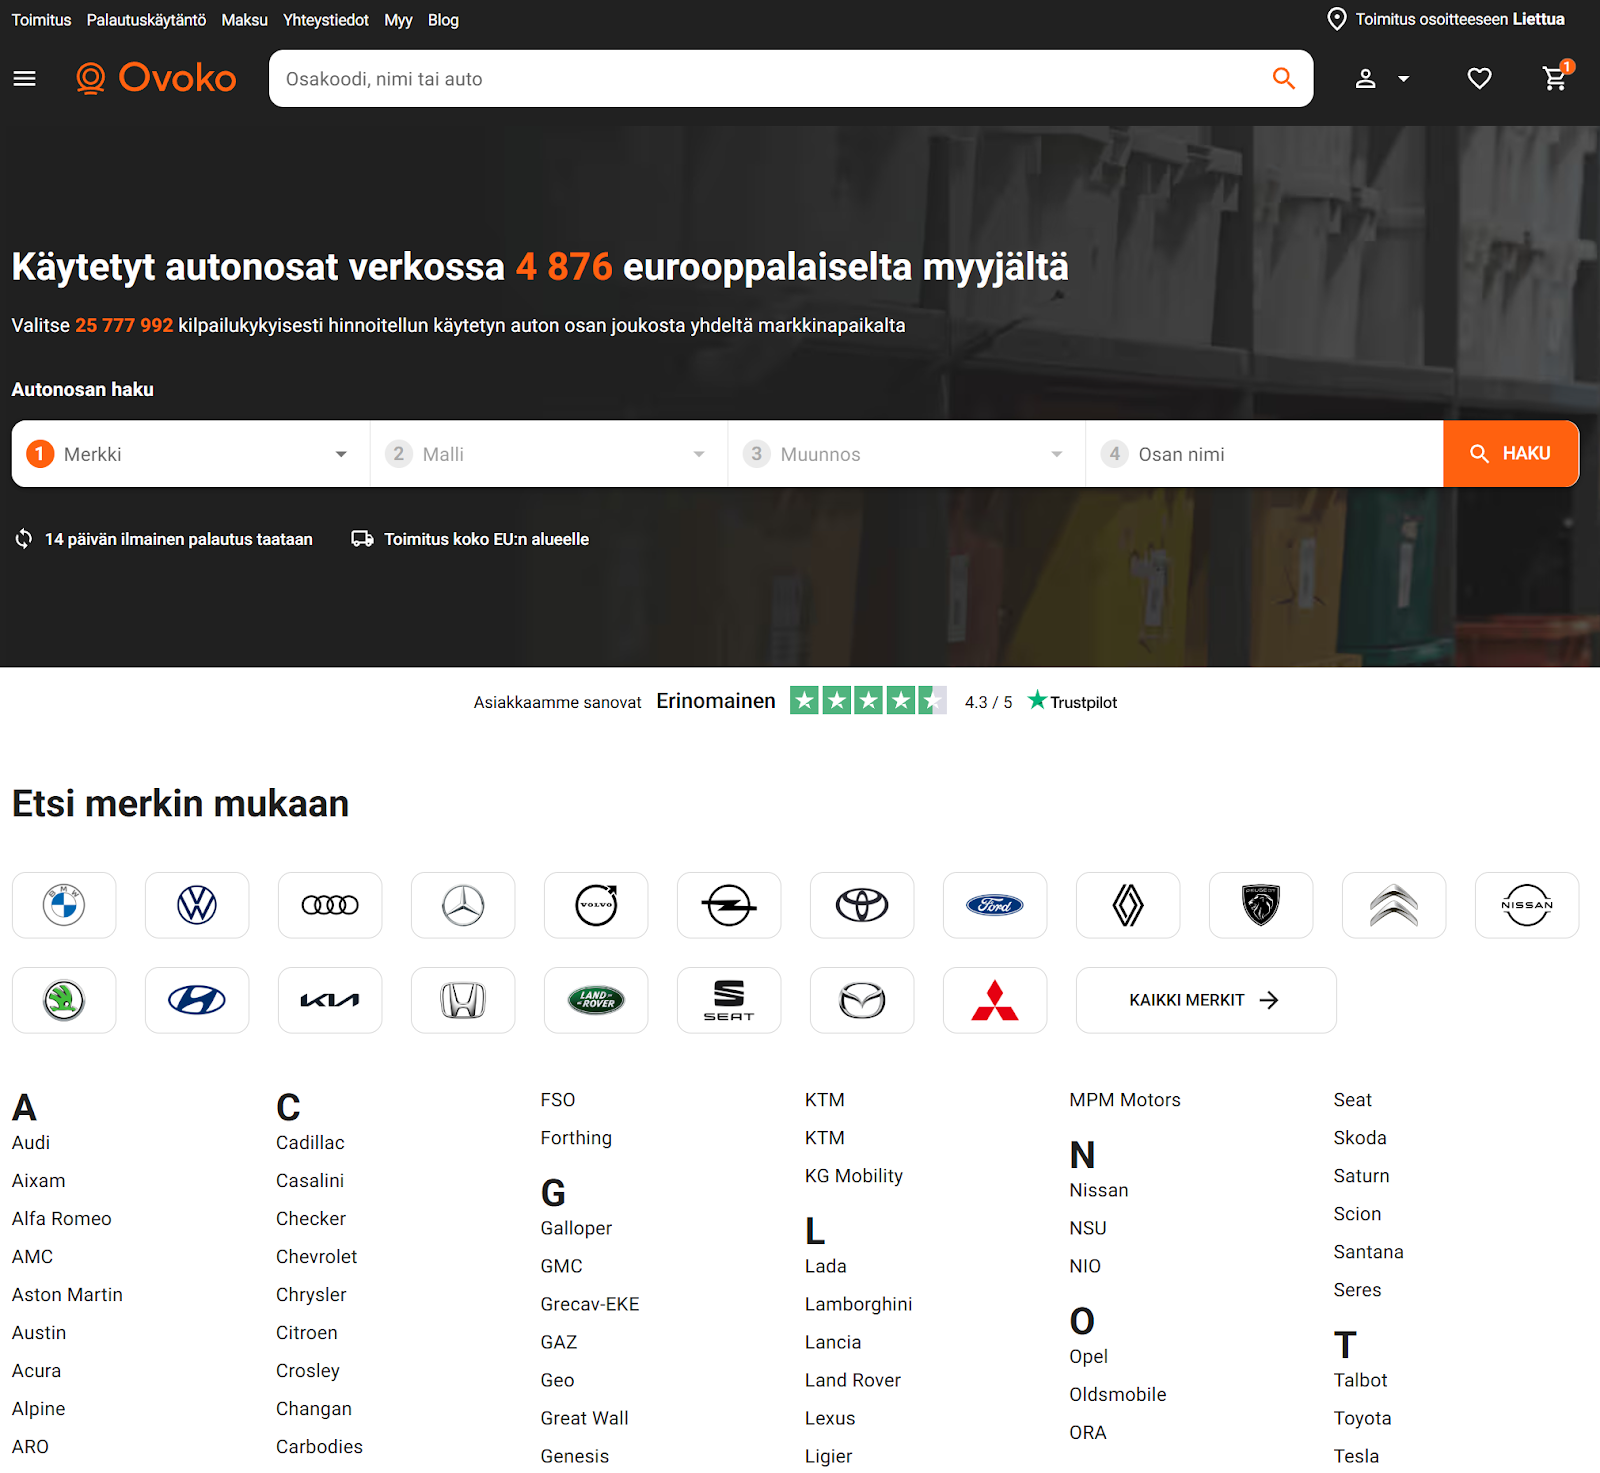Select the Land Rover brand logo
This screenshot has width=1600, height=1473.
point(596,1000)
